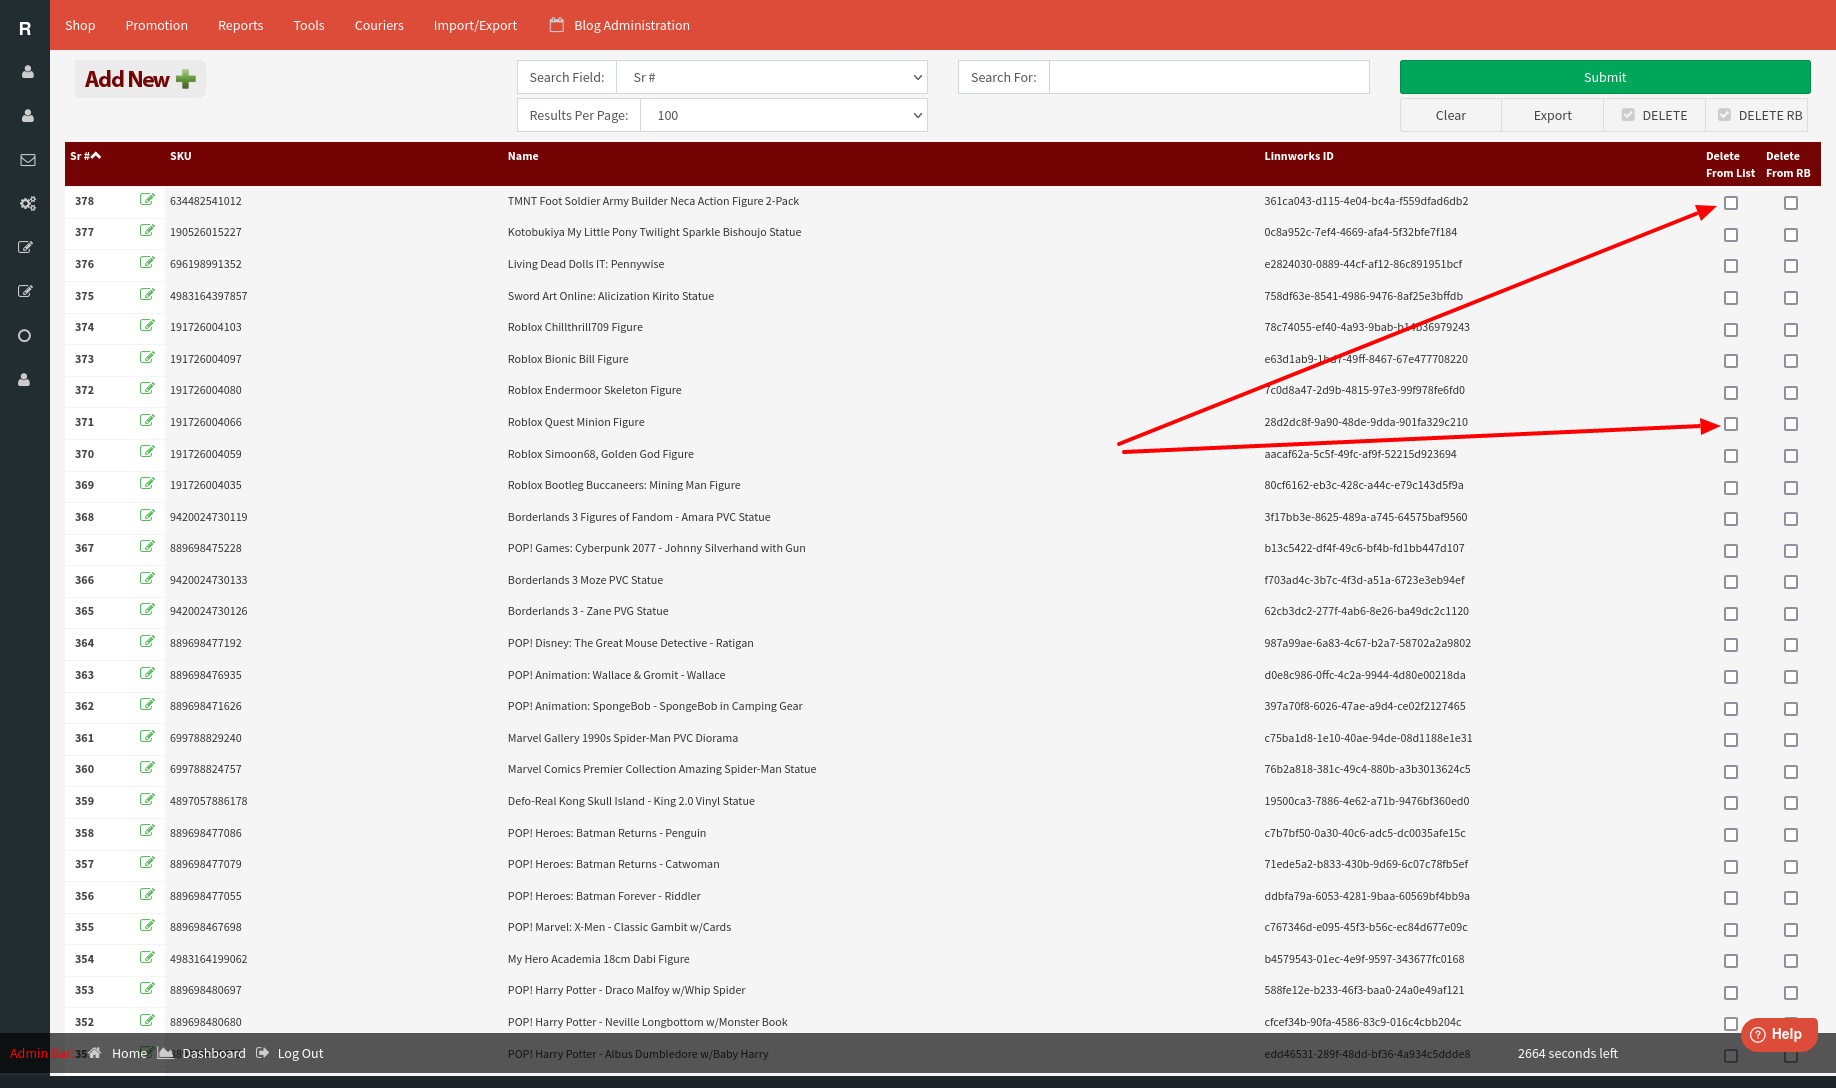Edit row 371 Roblox Quest Minion Figure

(x=147, y=420)
